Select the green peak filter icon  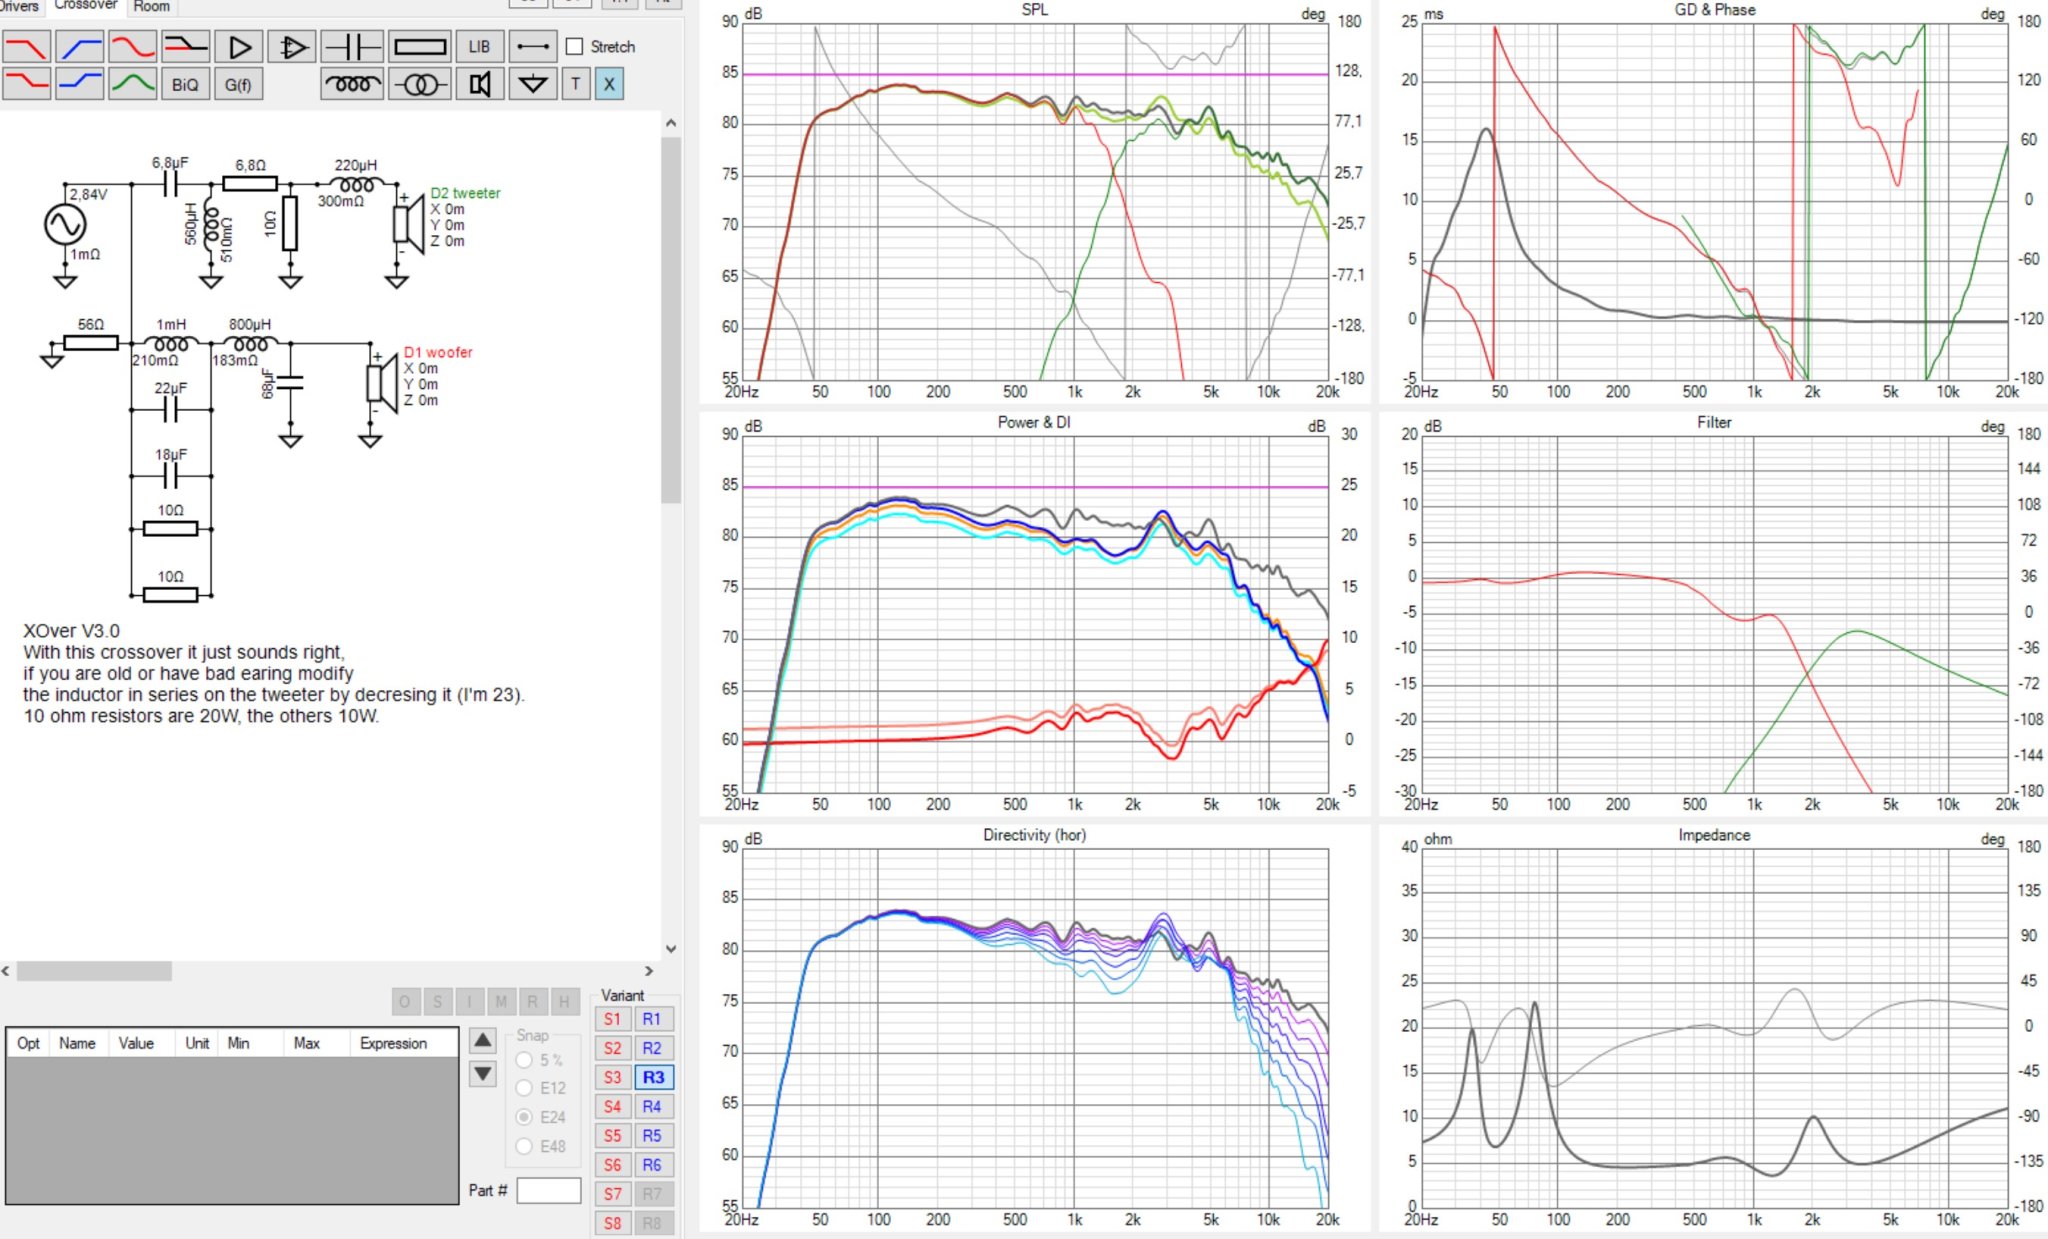[x=132, y=84]
